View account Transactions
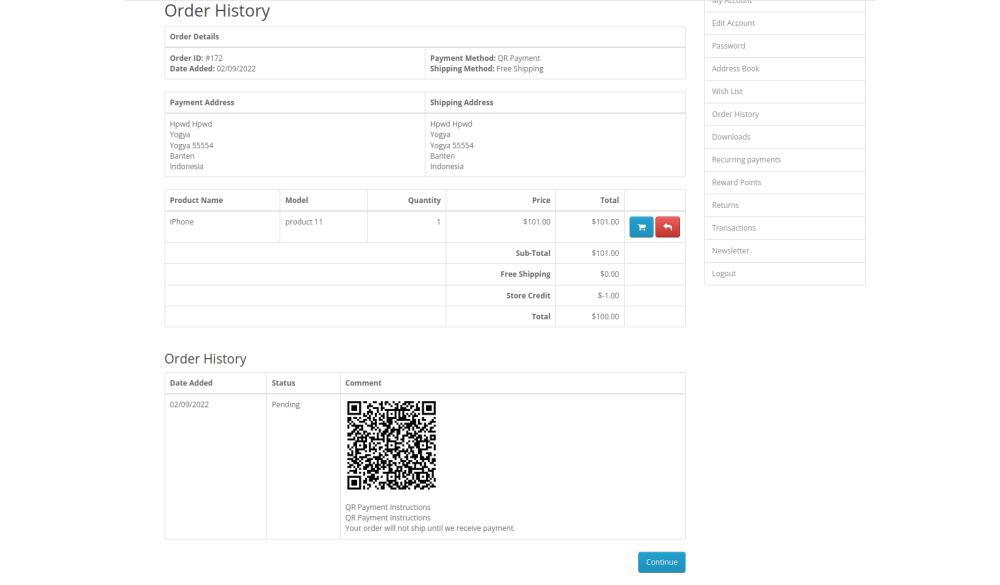Screen dimensions: 1000x585 734,228
